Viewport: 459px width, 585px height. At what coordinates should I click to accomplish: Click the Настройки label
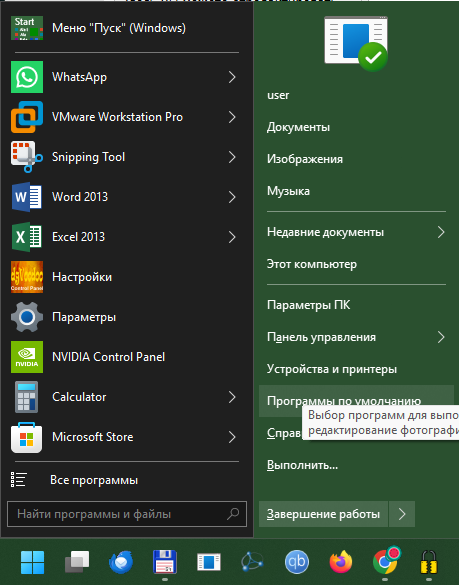(82, 277)
